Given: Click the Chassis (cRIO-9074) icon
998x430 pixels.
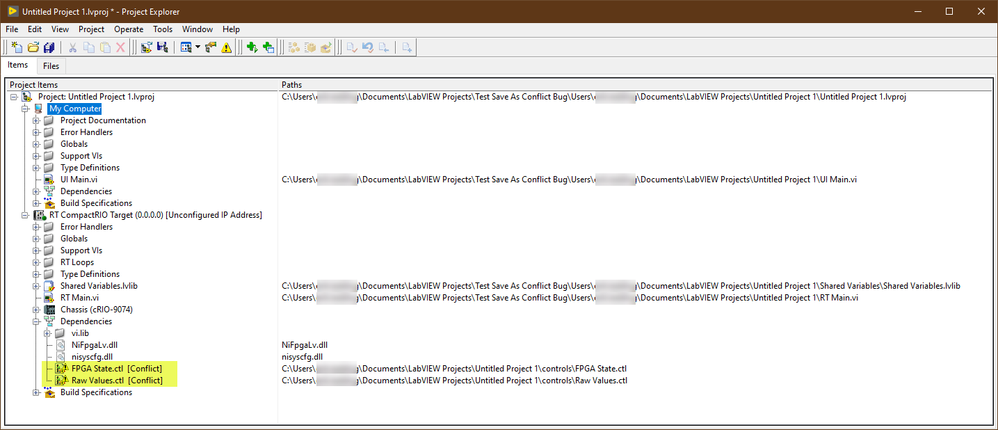Looking at the screenshot, I should click(x=49, y=310).
